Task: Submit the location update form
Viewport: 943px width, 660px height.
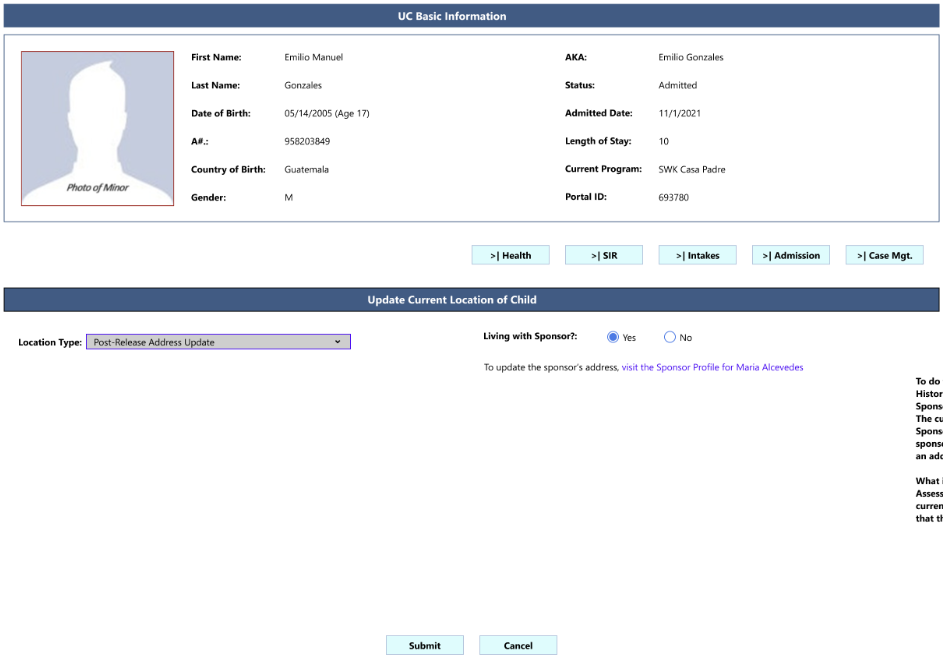Action: [425, 645]
